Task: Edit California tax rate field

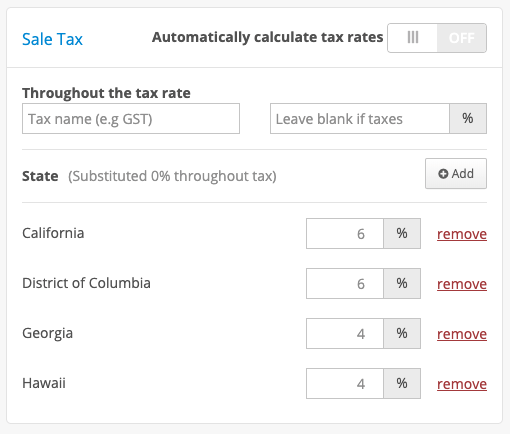Action: click(345, 234)
